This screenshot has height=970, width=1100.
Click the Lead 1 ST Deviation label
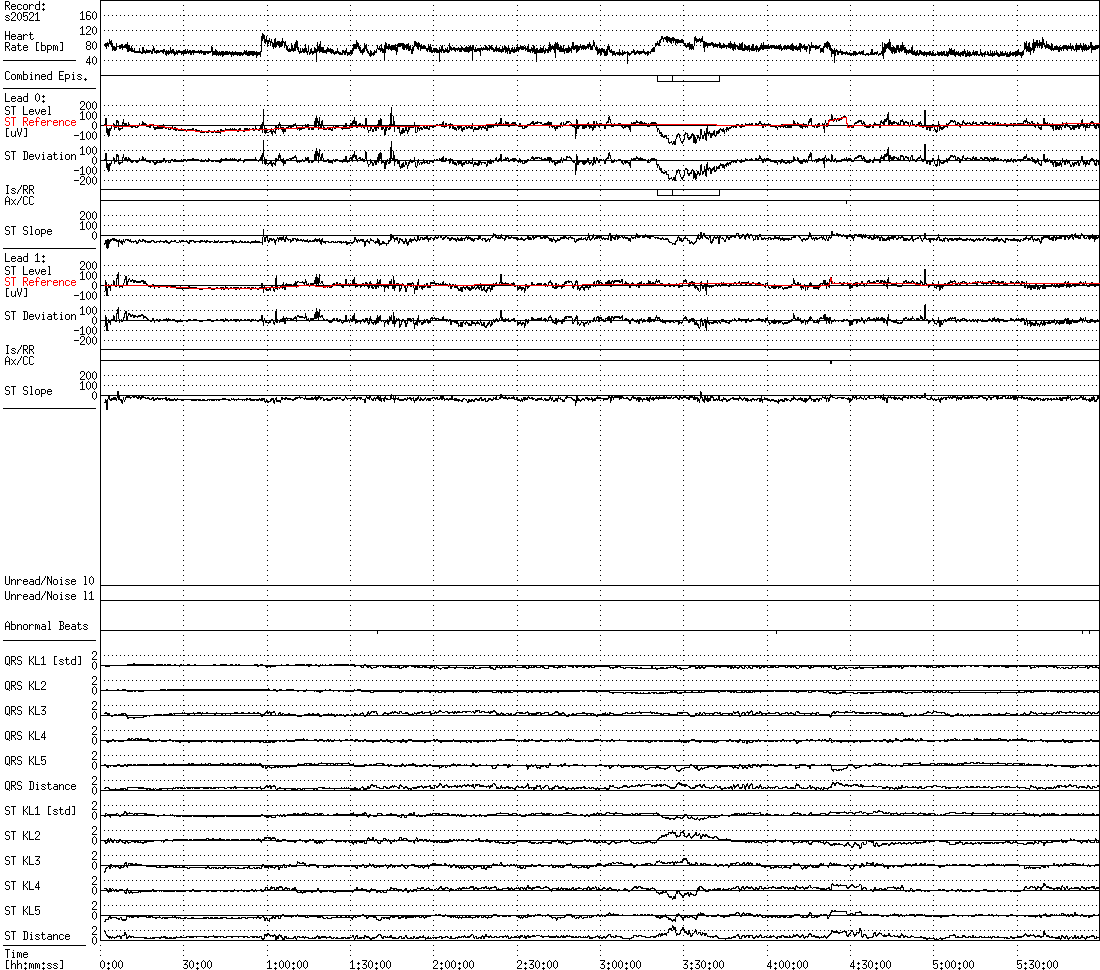coord(40,316)
